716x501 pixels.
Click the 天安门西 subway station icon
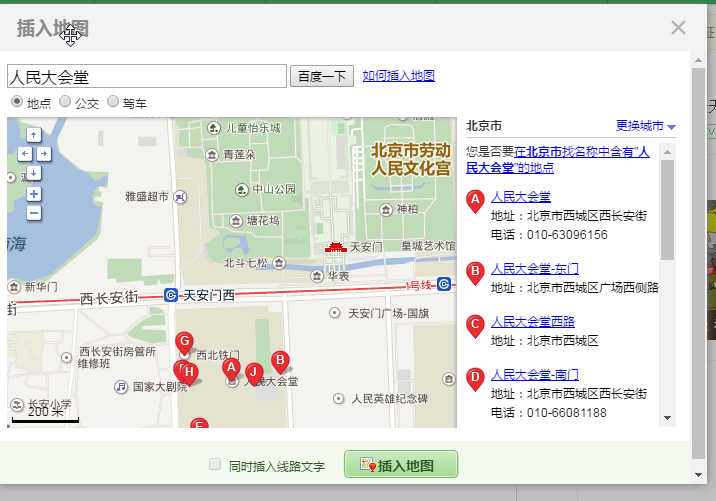[x=171, y=295]
